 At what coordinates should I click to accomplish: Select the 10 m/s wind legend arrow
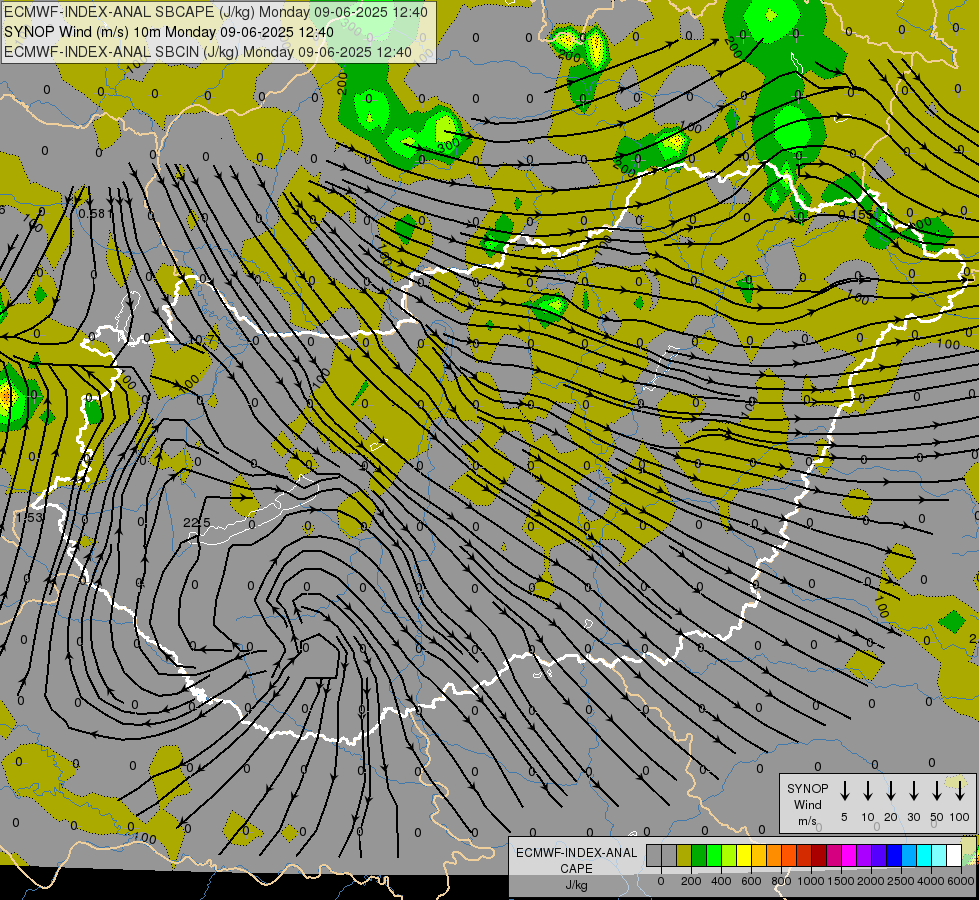[867, 790]
